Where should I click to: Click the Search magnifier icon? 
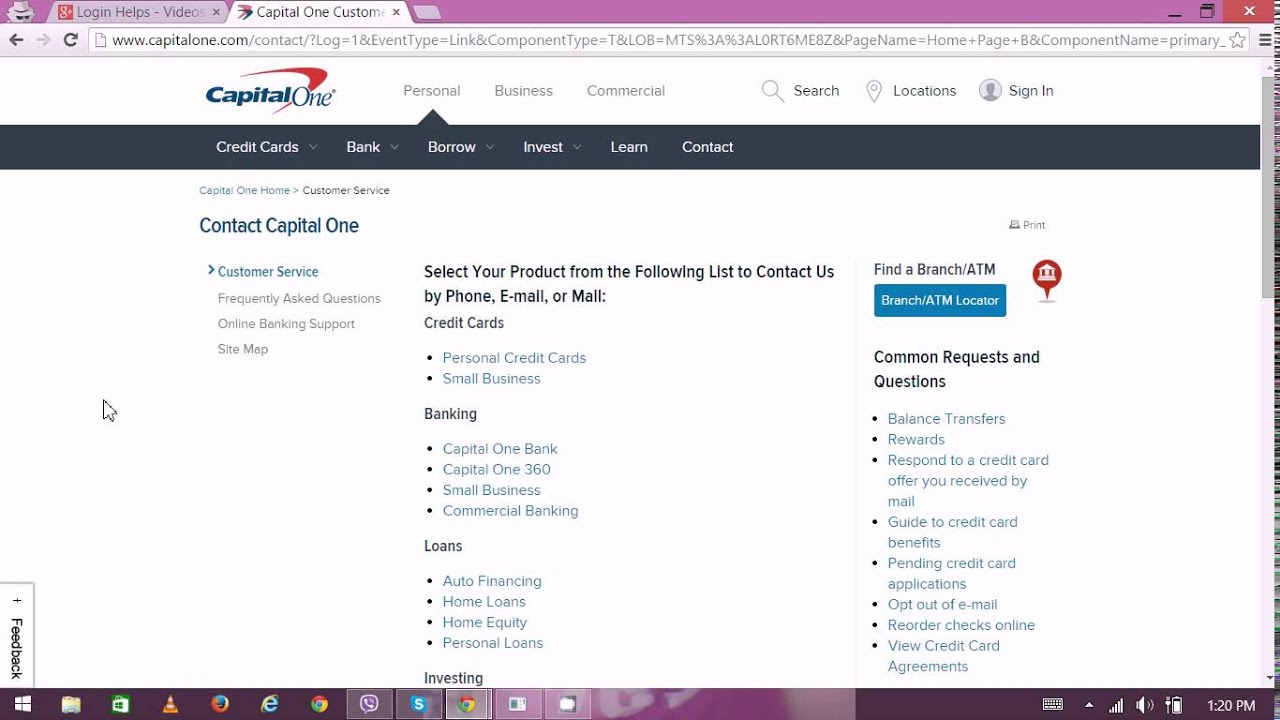(x=772, y=91)
